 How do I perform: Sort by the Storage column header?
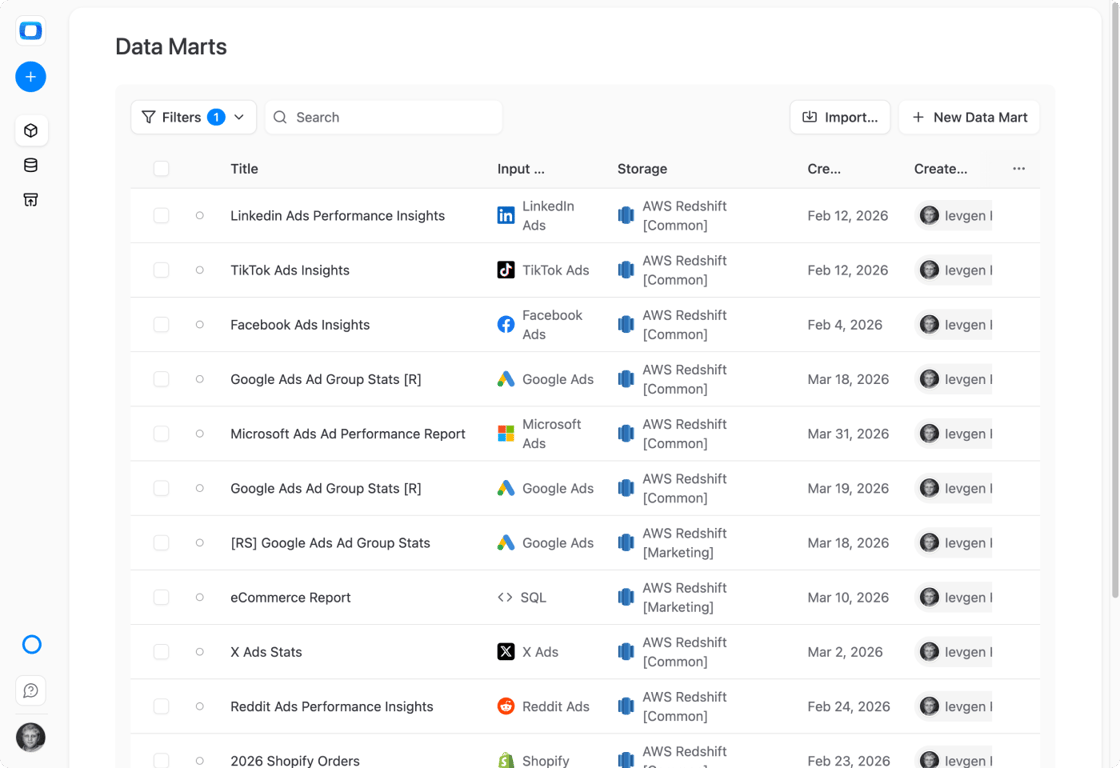click(x=642, y=169)
